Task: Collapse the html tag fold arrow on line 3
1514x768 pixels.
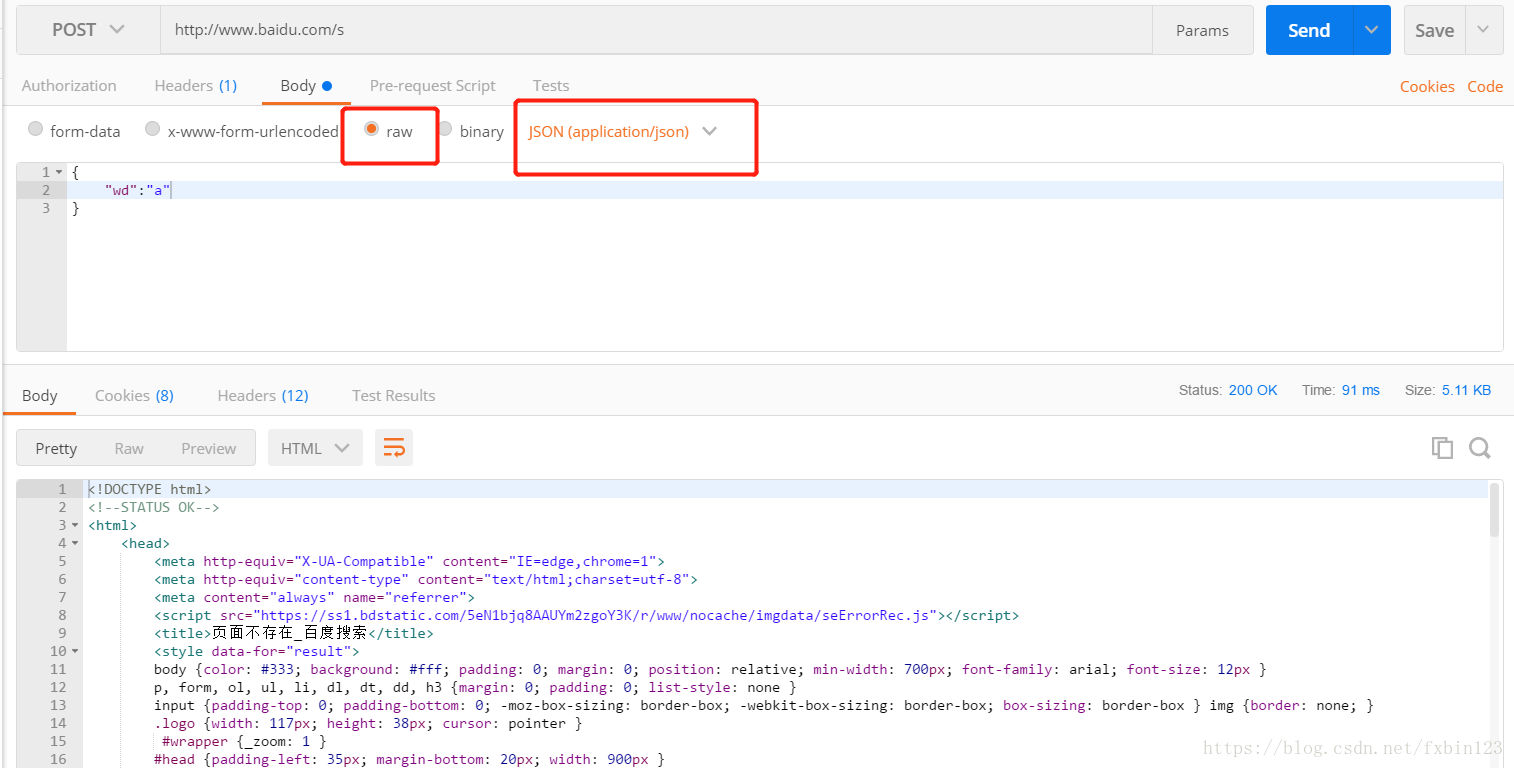Action: [75, 525]
